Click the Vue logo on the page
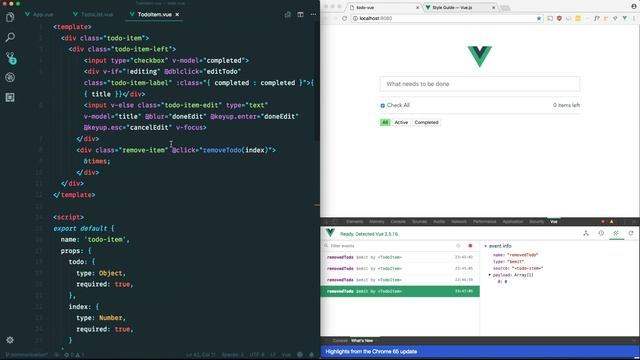640x360 pixels. 480,56
